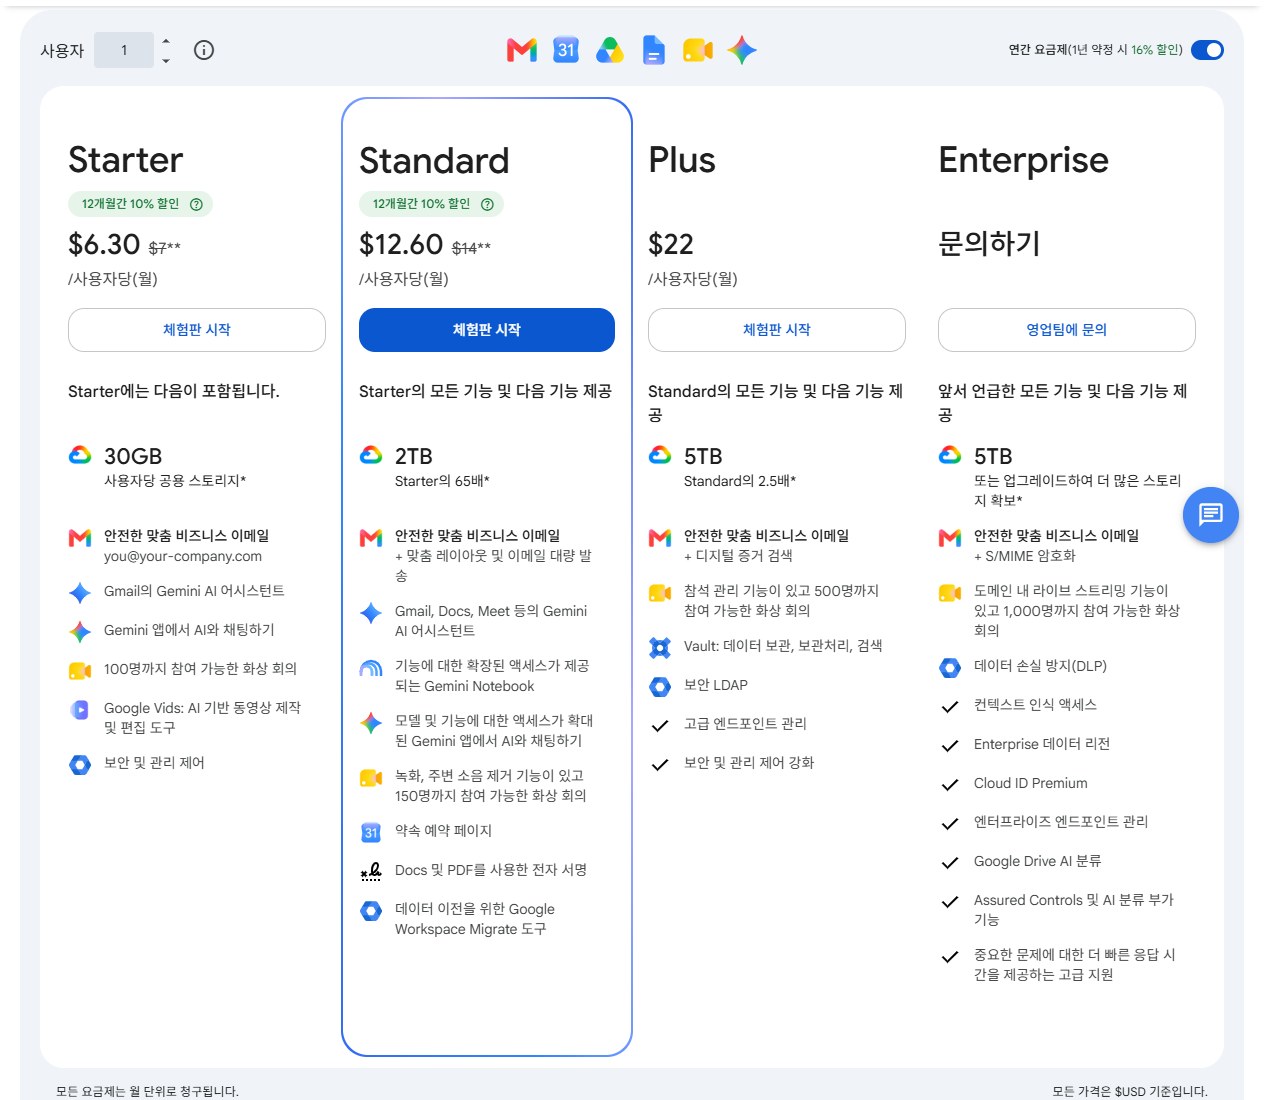Click 모든 가격은 $USD 기준입니다 footnote
This screenshot has height=1100, width=1264.
pyautogui.click(x=1130, y=1091)
